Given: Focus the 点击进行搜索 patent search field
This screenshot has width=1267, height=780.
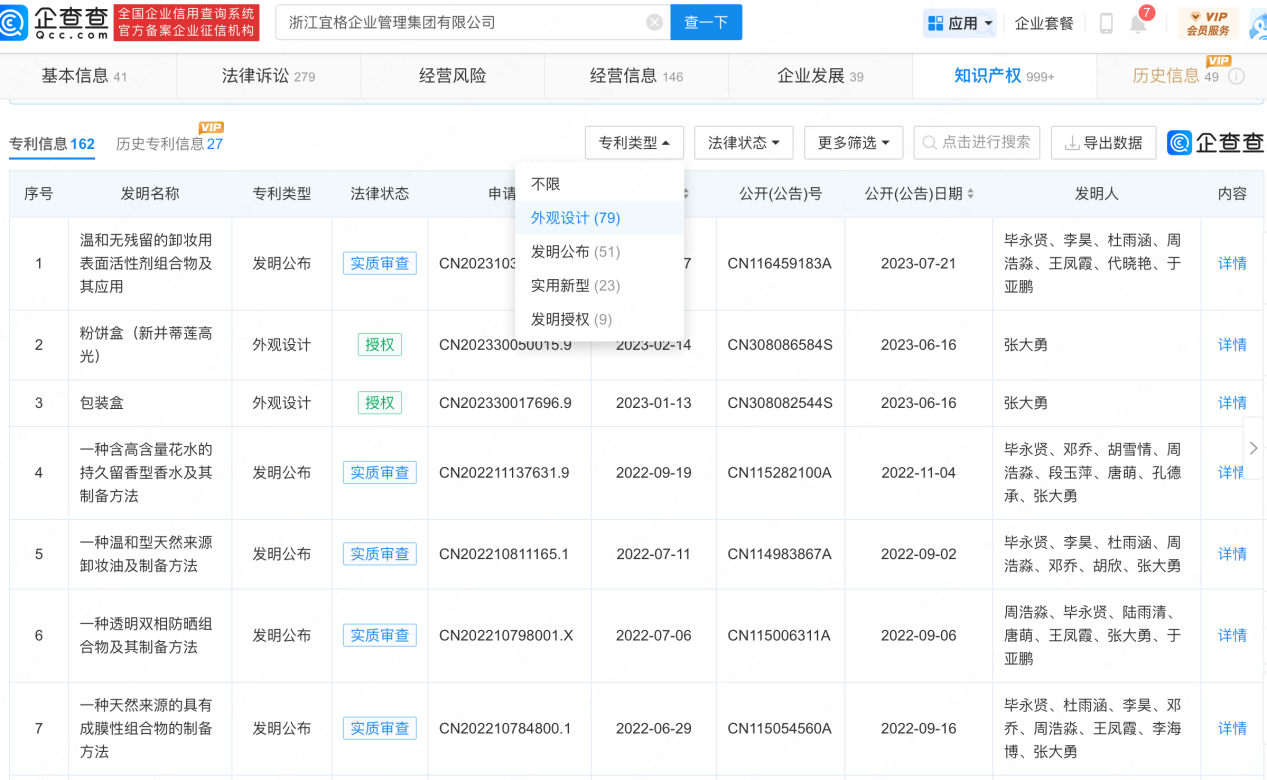Looking at the screenshot, I should click(977, 143).
